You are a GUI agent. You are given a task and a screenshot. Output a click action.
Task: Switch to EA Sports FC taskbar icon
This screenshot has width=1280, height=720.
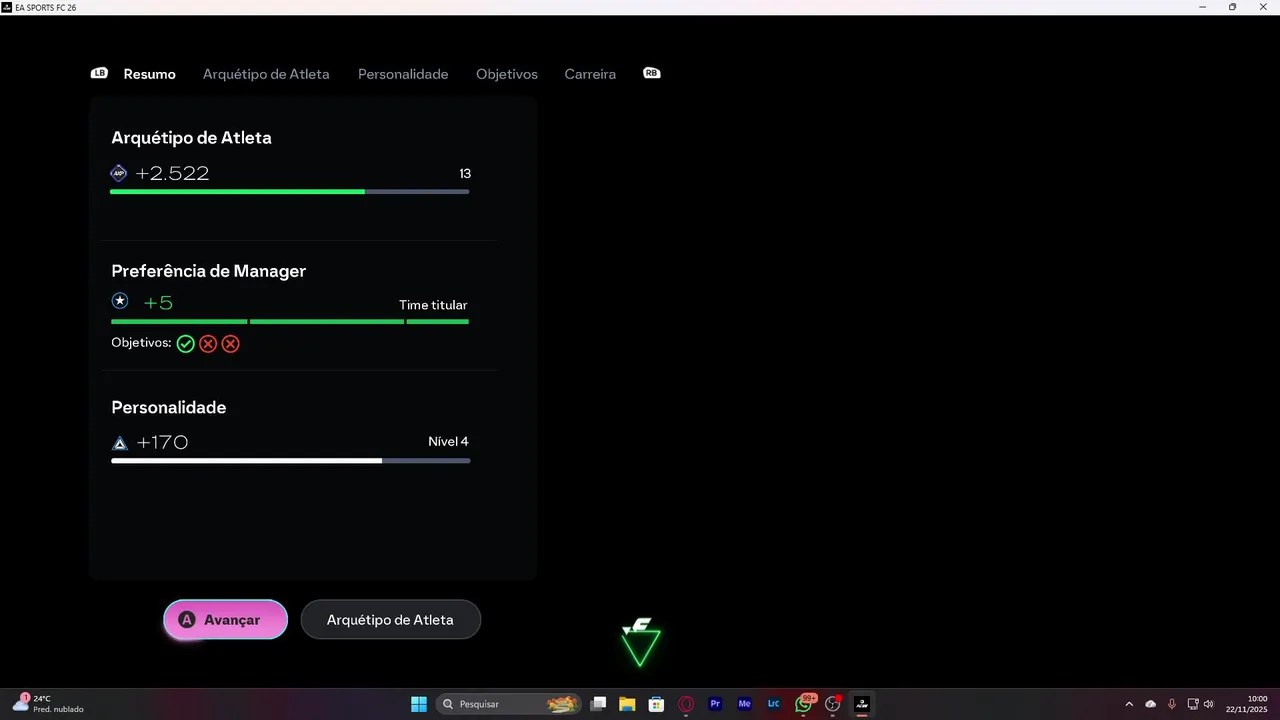point(862,704)
